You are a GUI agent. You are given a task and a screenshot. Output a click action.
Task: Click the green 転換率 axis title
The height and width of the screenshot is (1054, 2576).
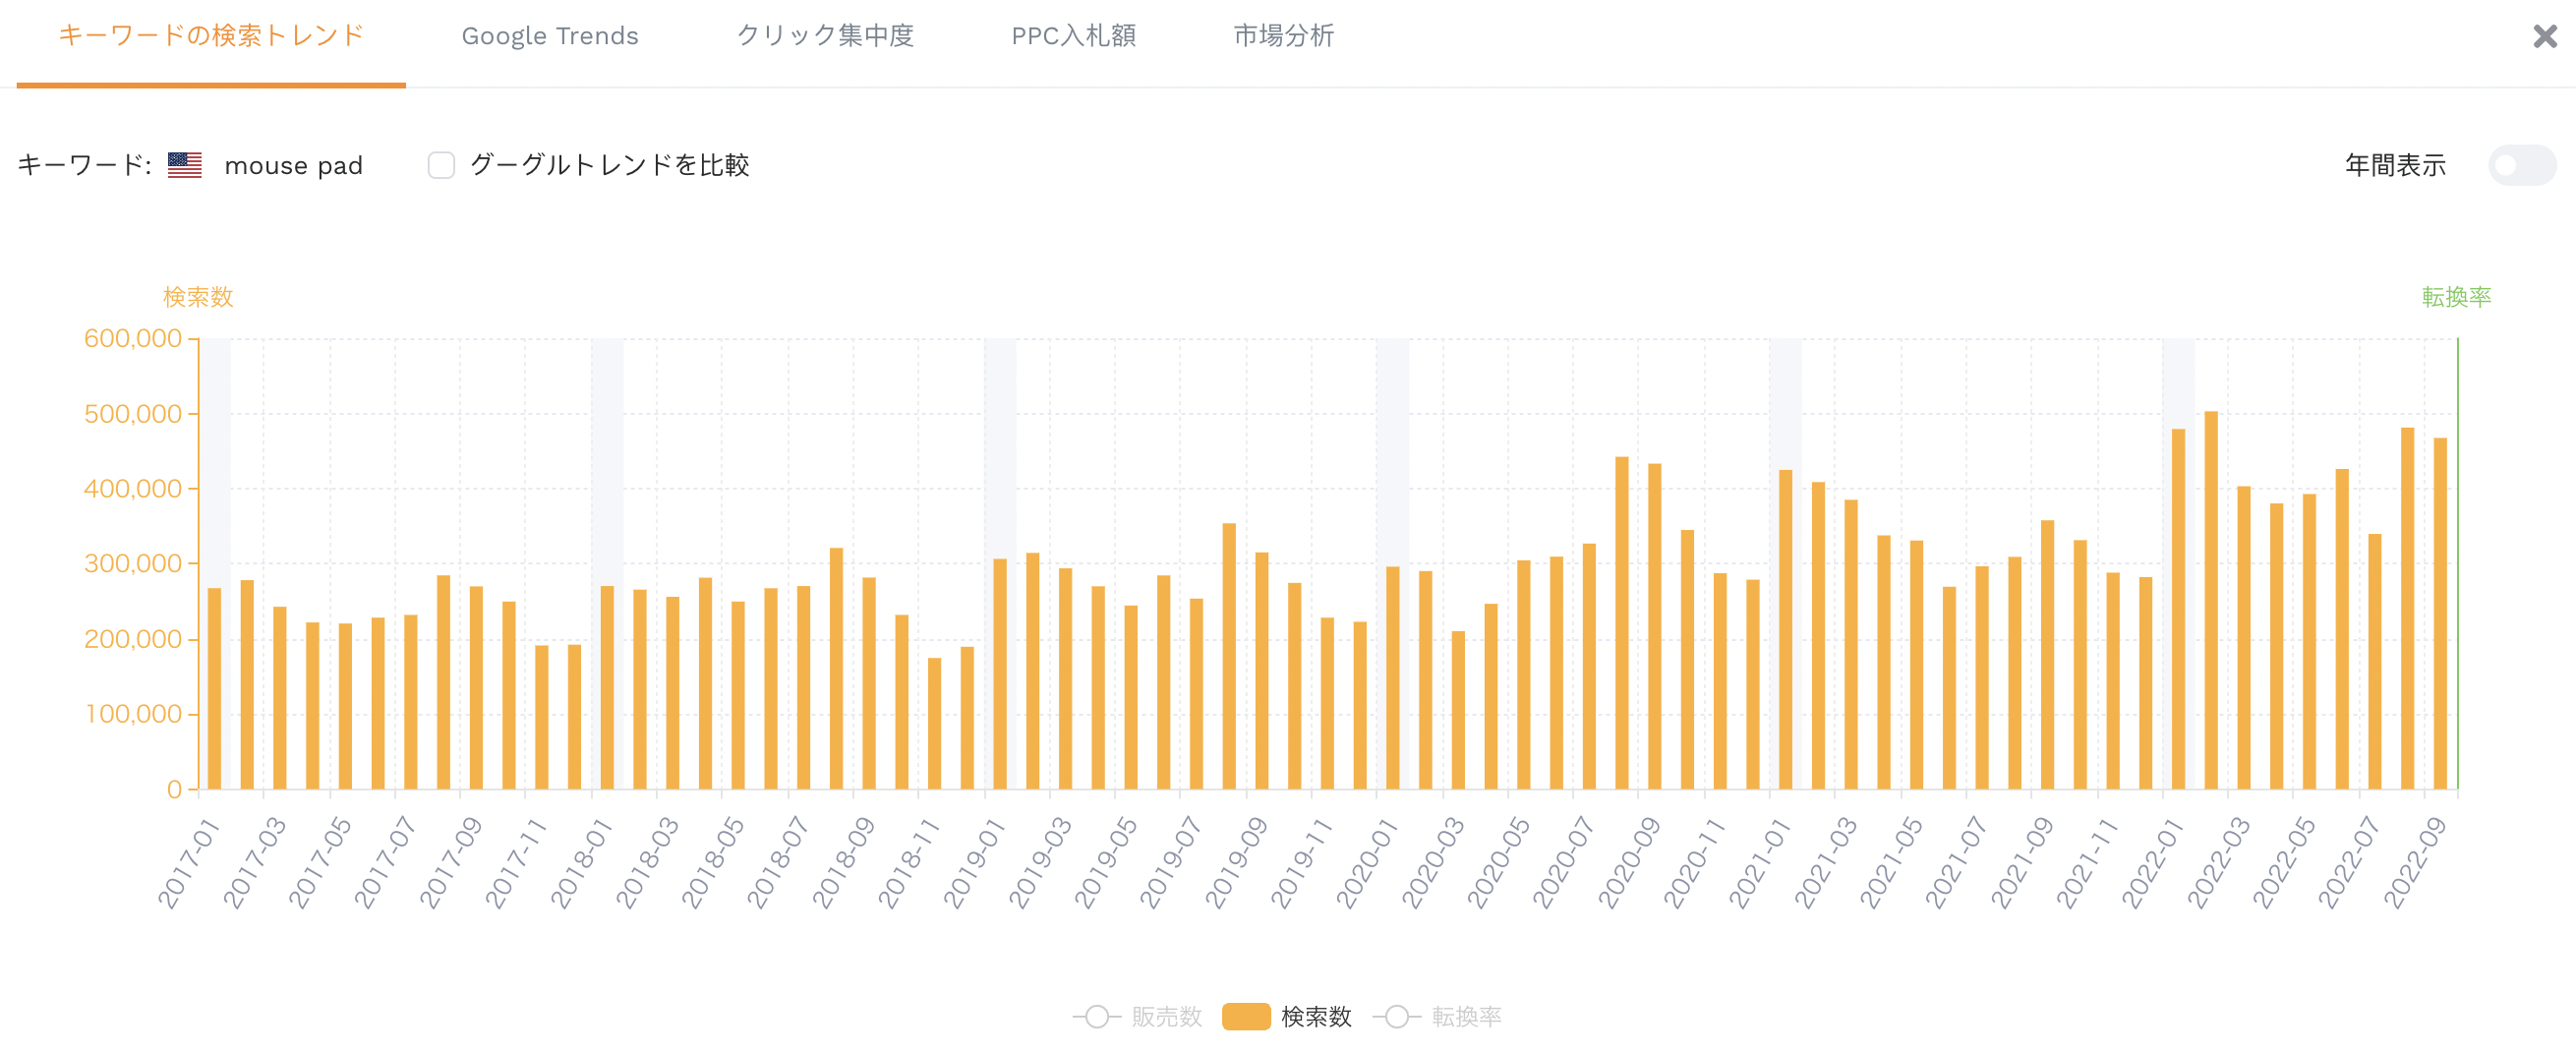click(2456, 297)
